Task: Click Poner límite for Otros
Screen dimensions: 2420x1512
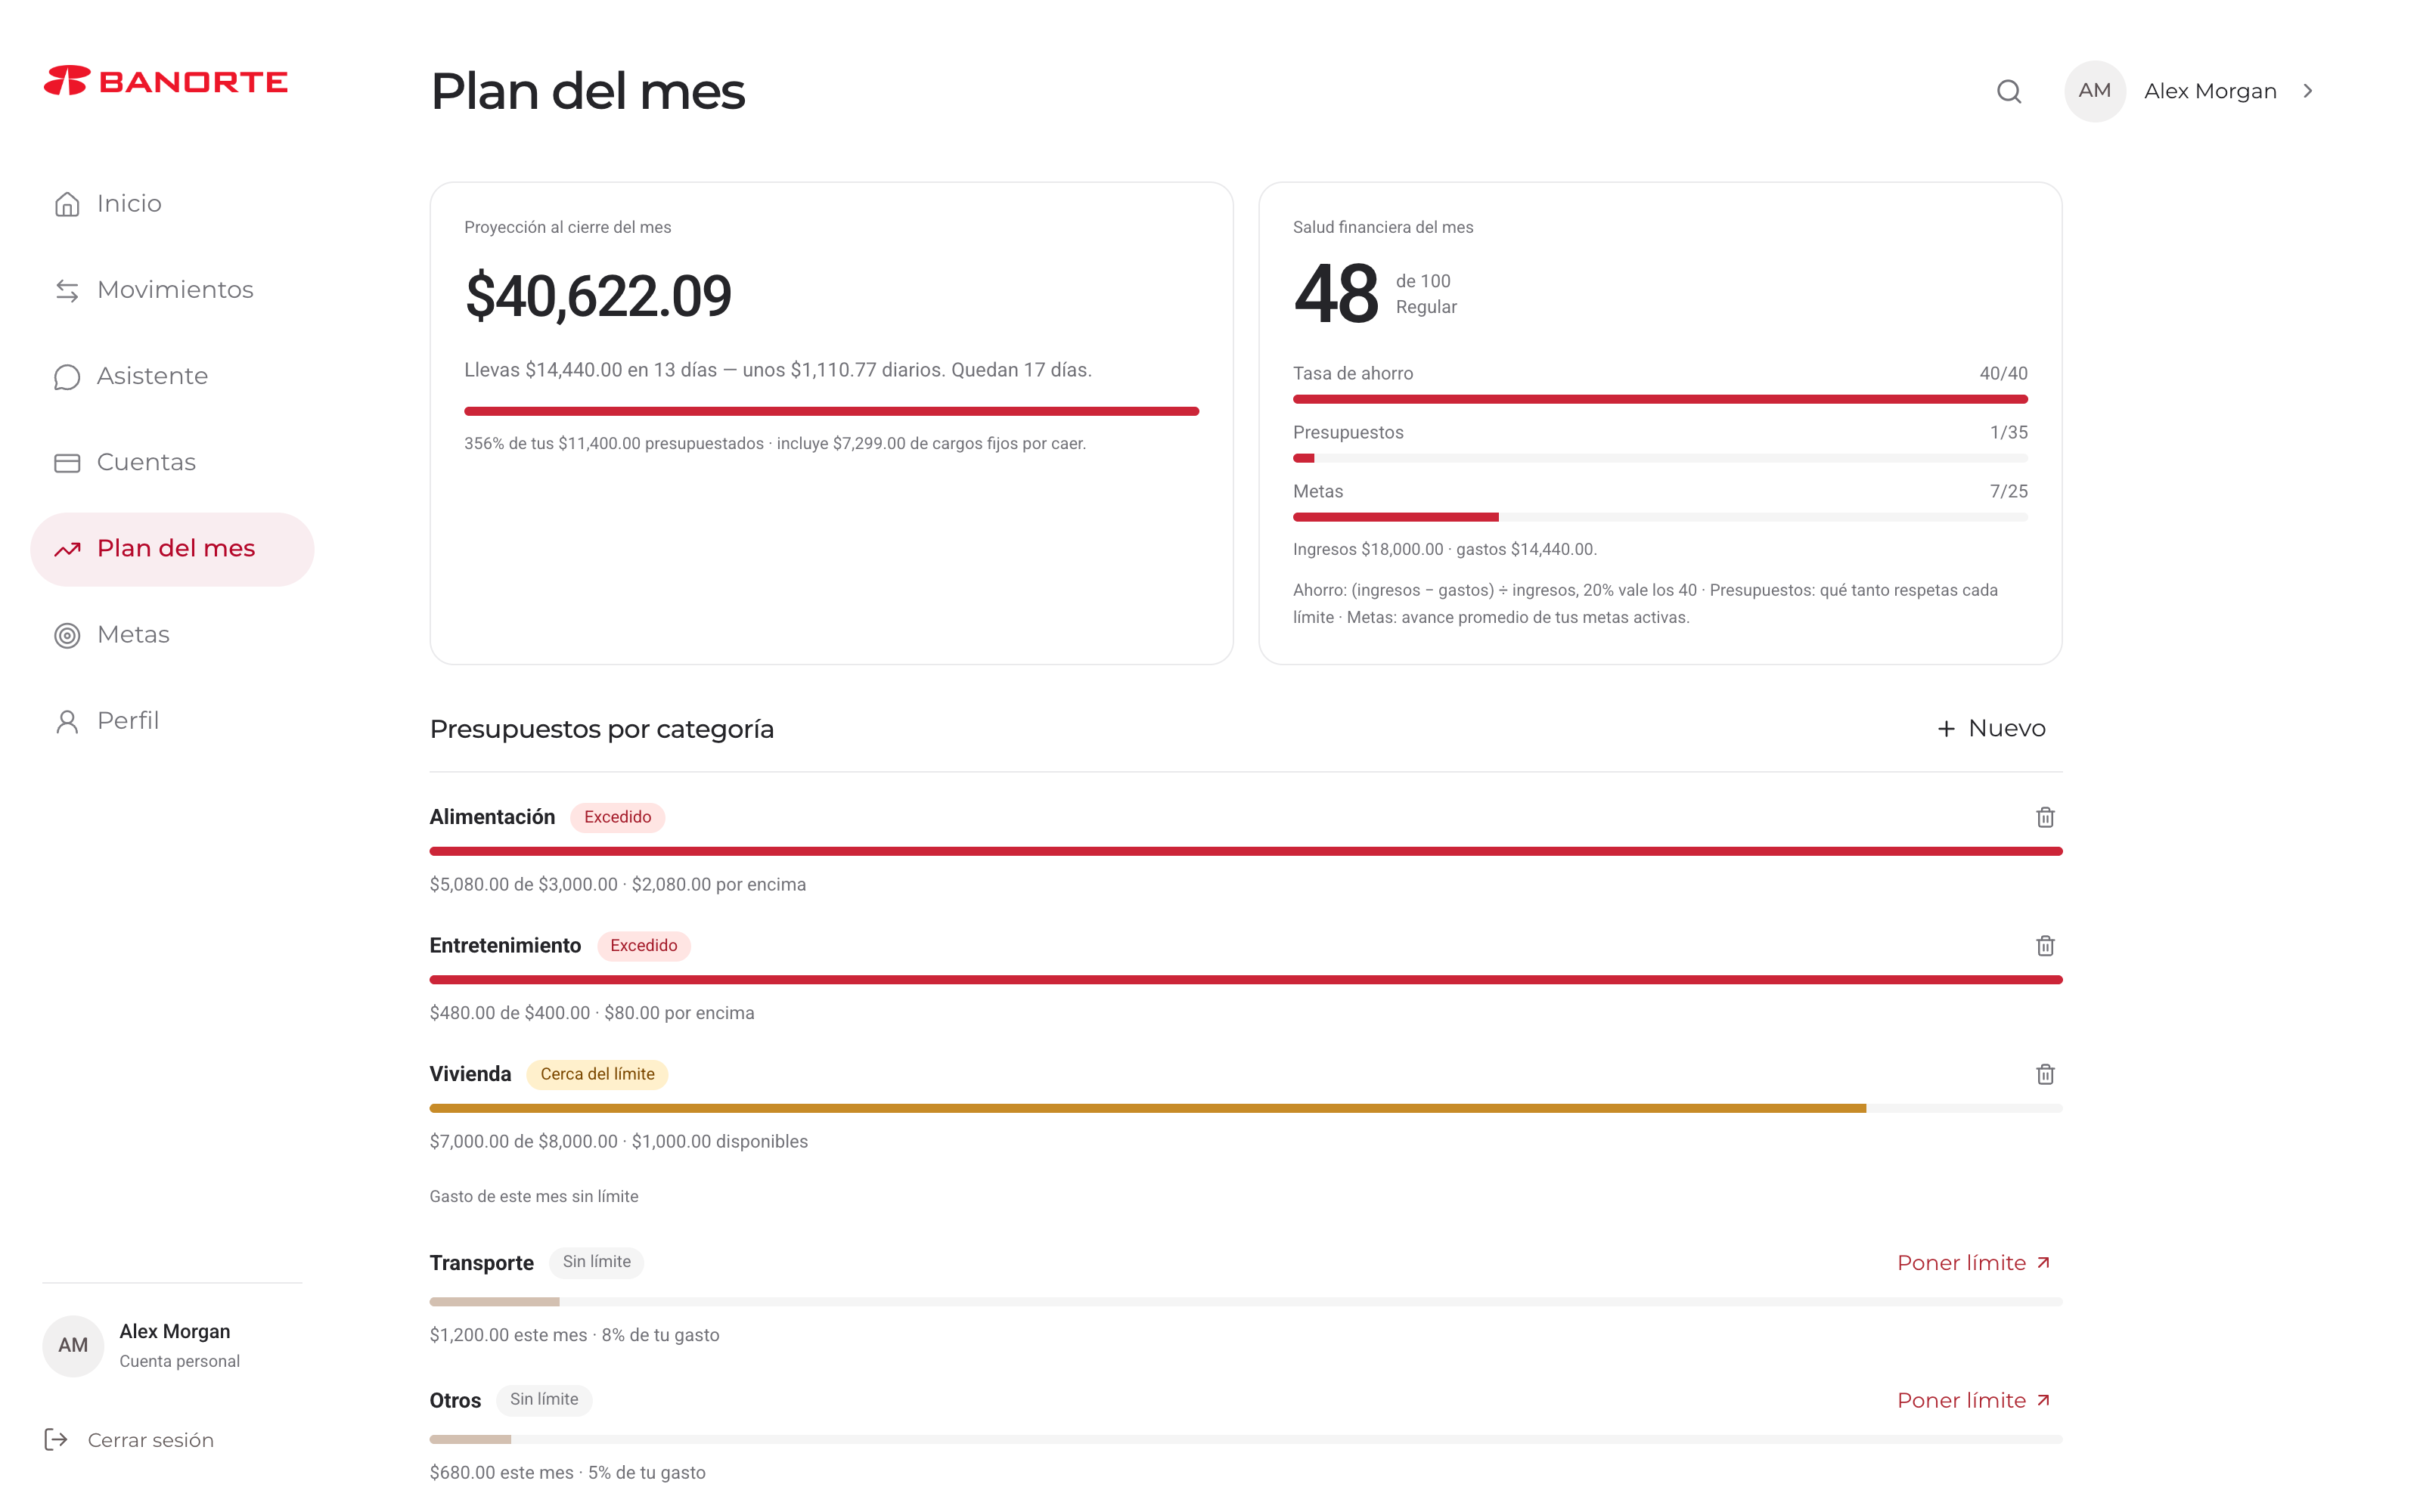Action: pyautogui.click(x=1974, y=1400)
